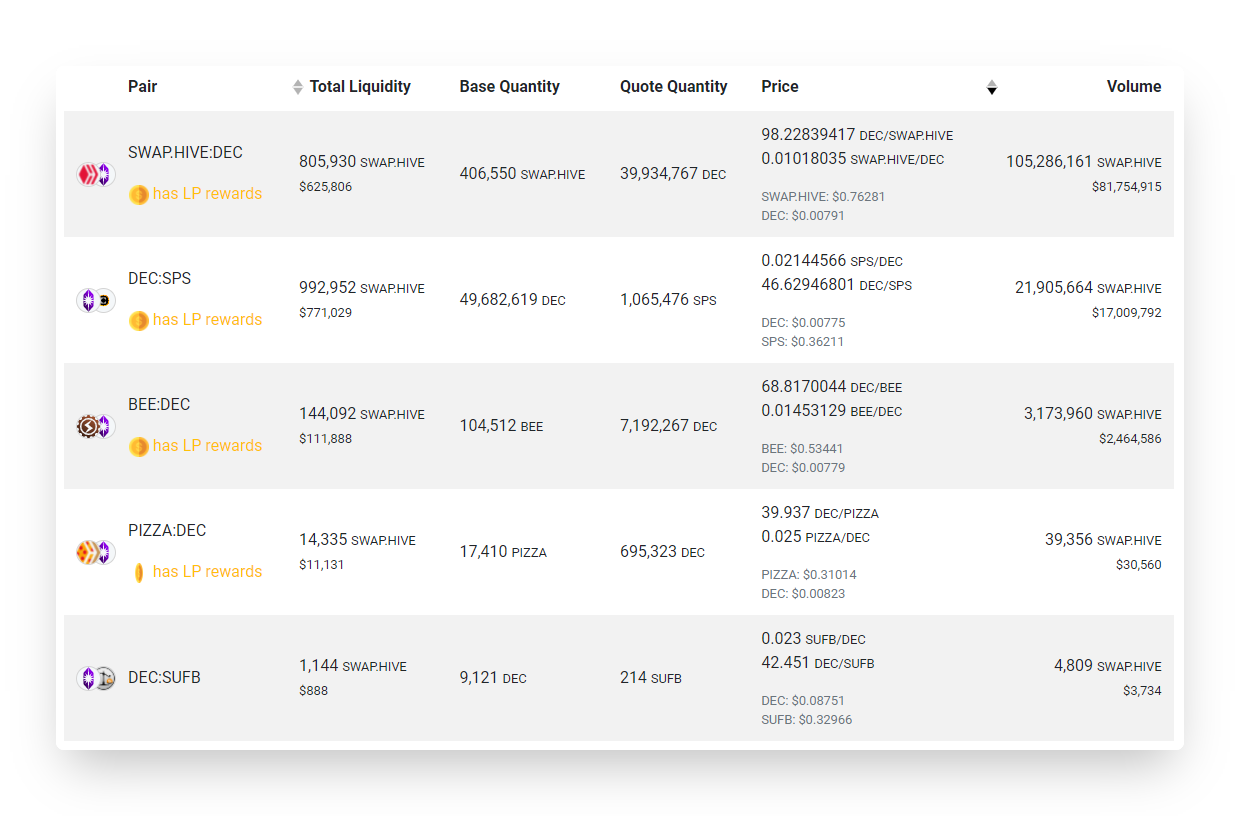Select the SPS: $0.36211 price note
This screenshot has height=816, width=1240.
[x=802, y=342]
